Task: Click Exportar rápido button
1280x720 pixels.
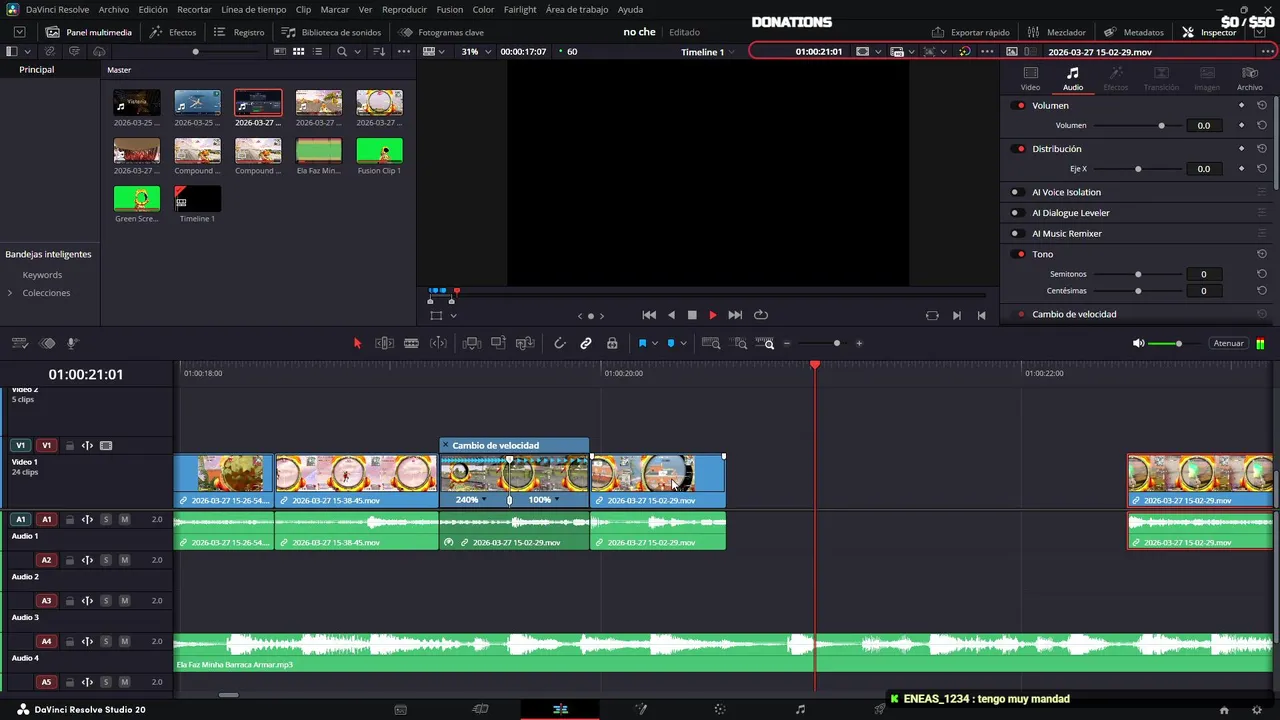Action: [970, 32]
